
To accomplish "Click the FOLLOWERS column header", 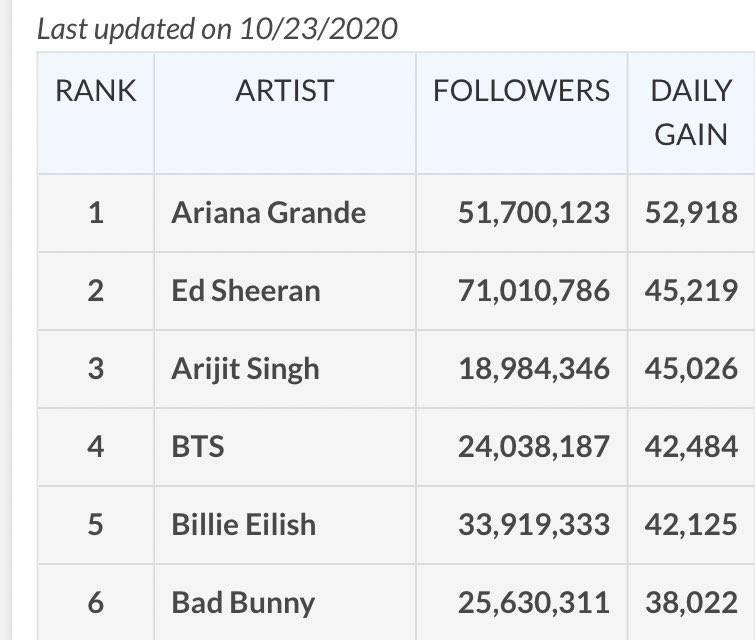I will 521,91.
